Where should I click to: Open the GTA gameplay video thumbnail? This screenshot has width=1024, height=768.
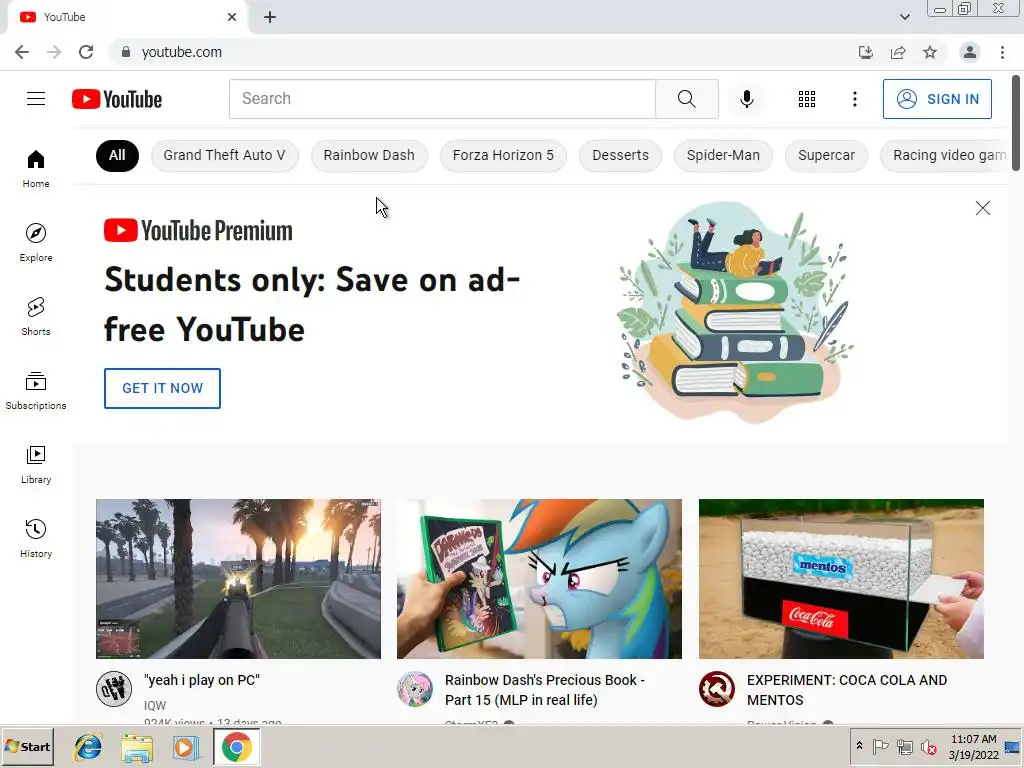pyautogui.click(x=238, y=579)
